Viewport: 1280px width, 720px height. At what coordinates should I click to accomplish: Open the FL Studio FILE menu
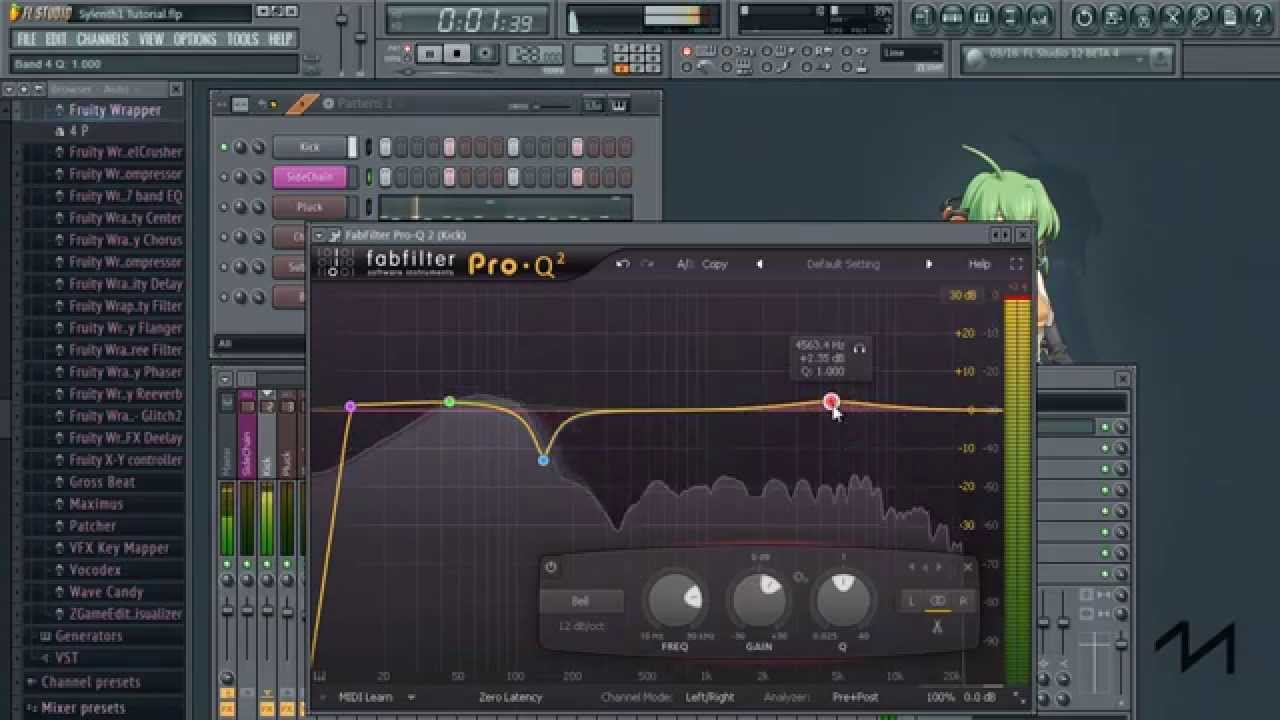click(x=26, y=39)
